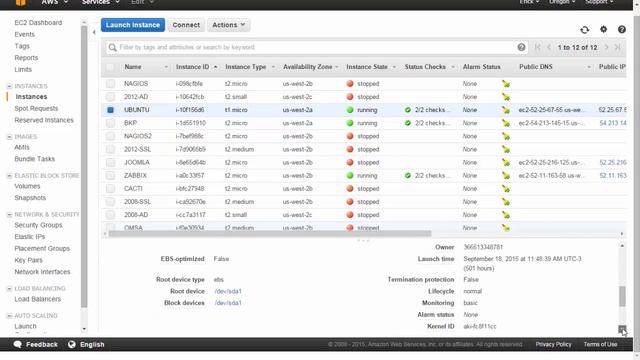Open the Availability Zone column dropdown arrow
The height and width of the screenshot is (360, 640).
click(337, 67)
